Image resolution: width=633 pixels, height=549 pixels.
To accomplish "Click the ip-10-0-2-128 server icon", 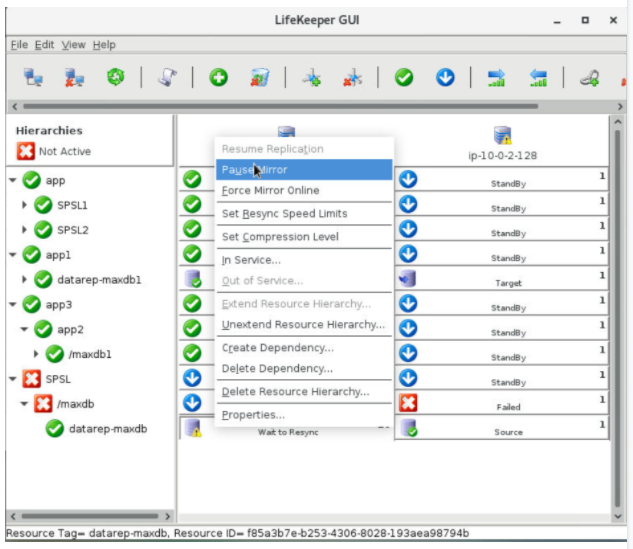I will click(x=502, y=135).
